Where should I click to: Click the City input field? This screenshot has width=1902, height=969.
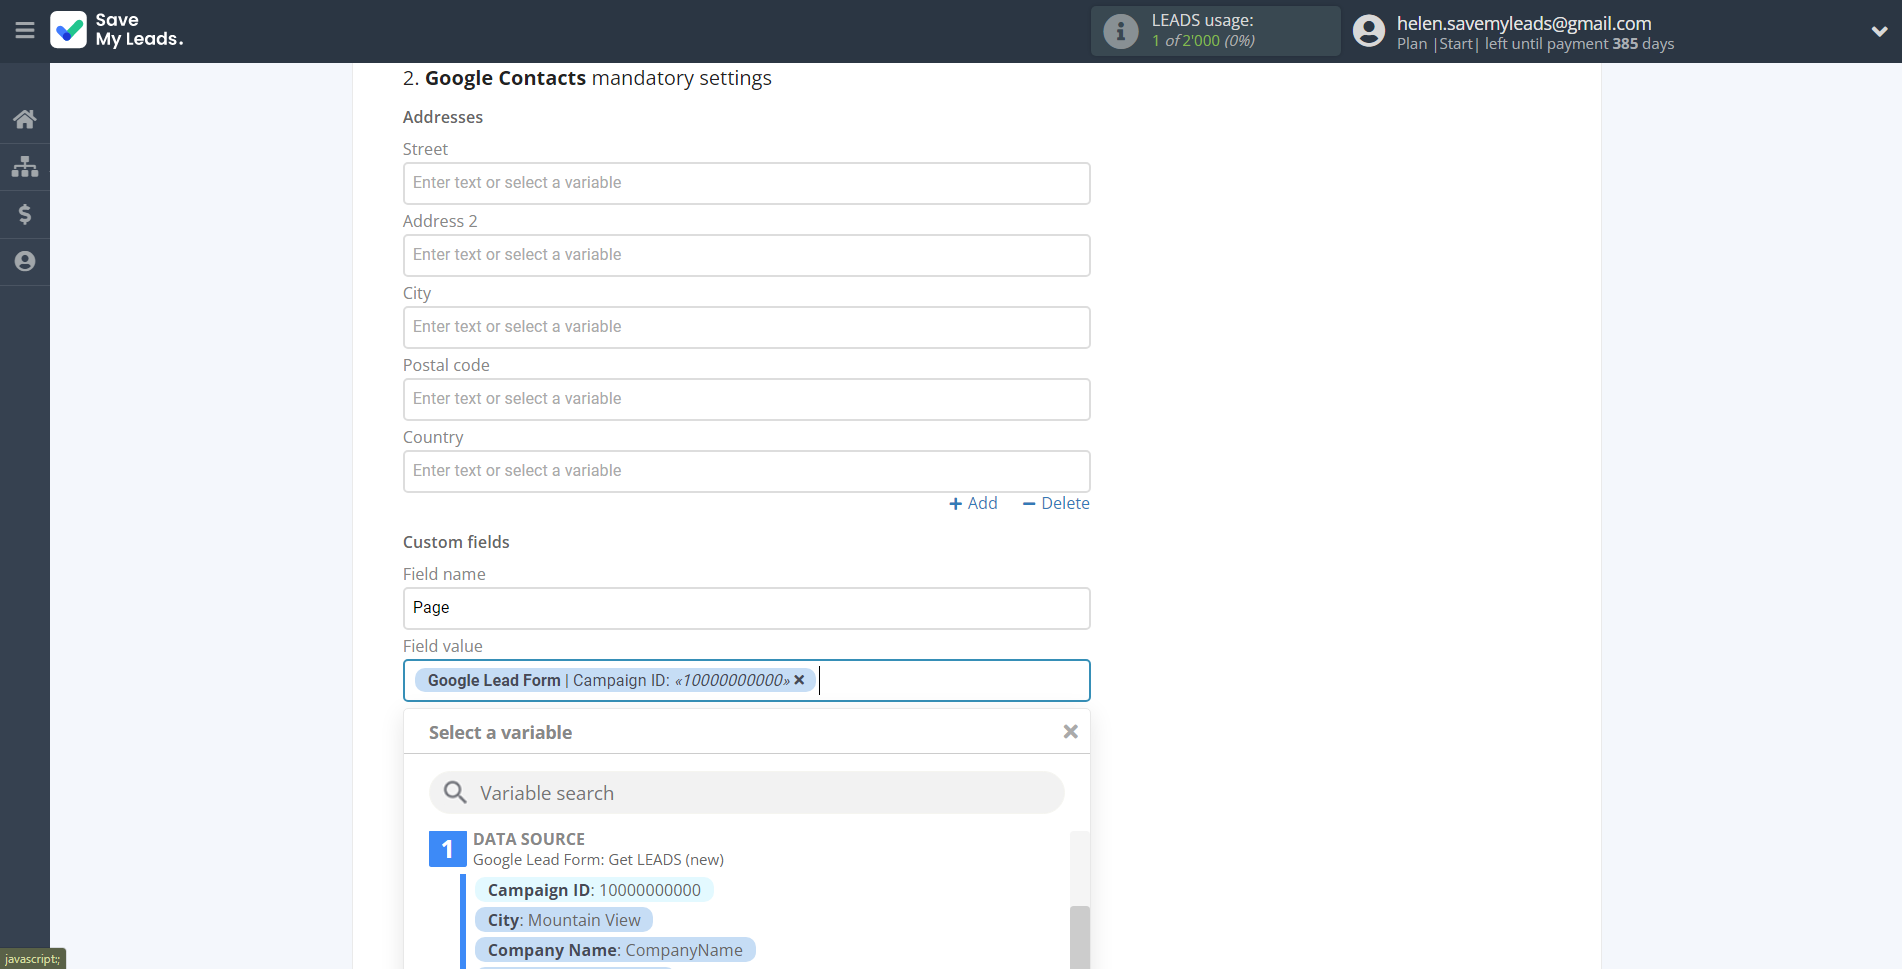pos(746,327)
